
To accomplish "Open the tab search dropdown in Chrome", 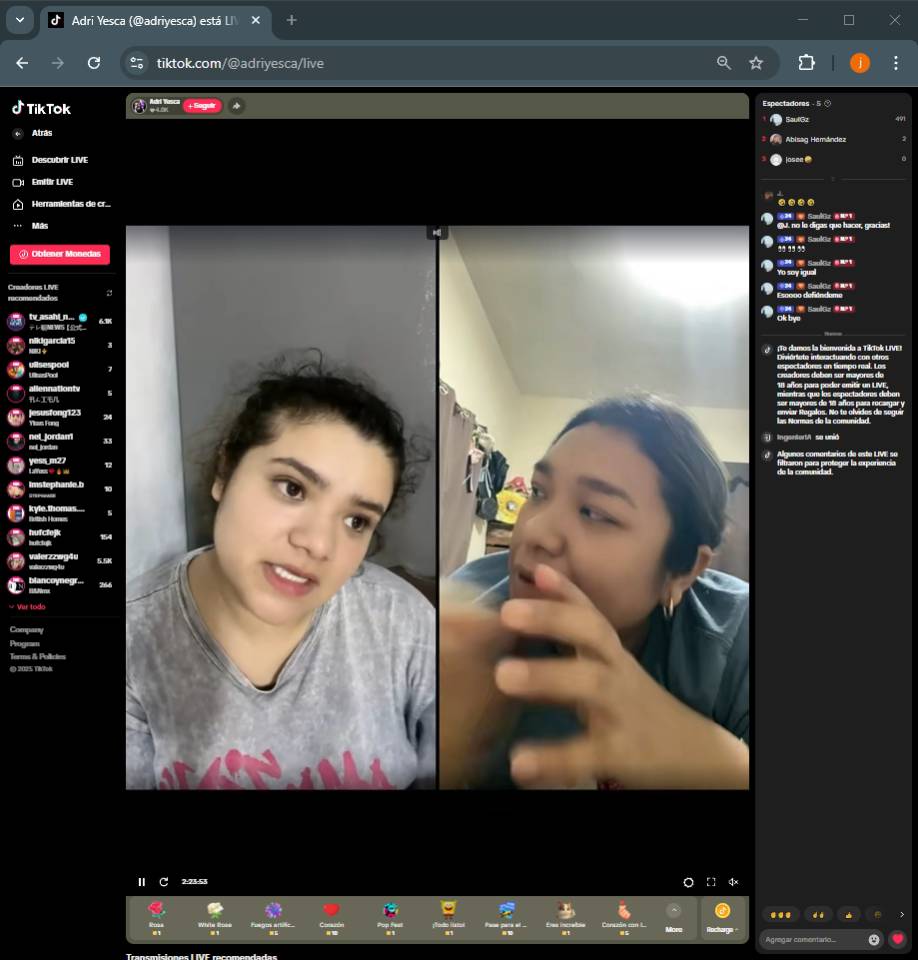I will (19, 20).
